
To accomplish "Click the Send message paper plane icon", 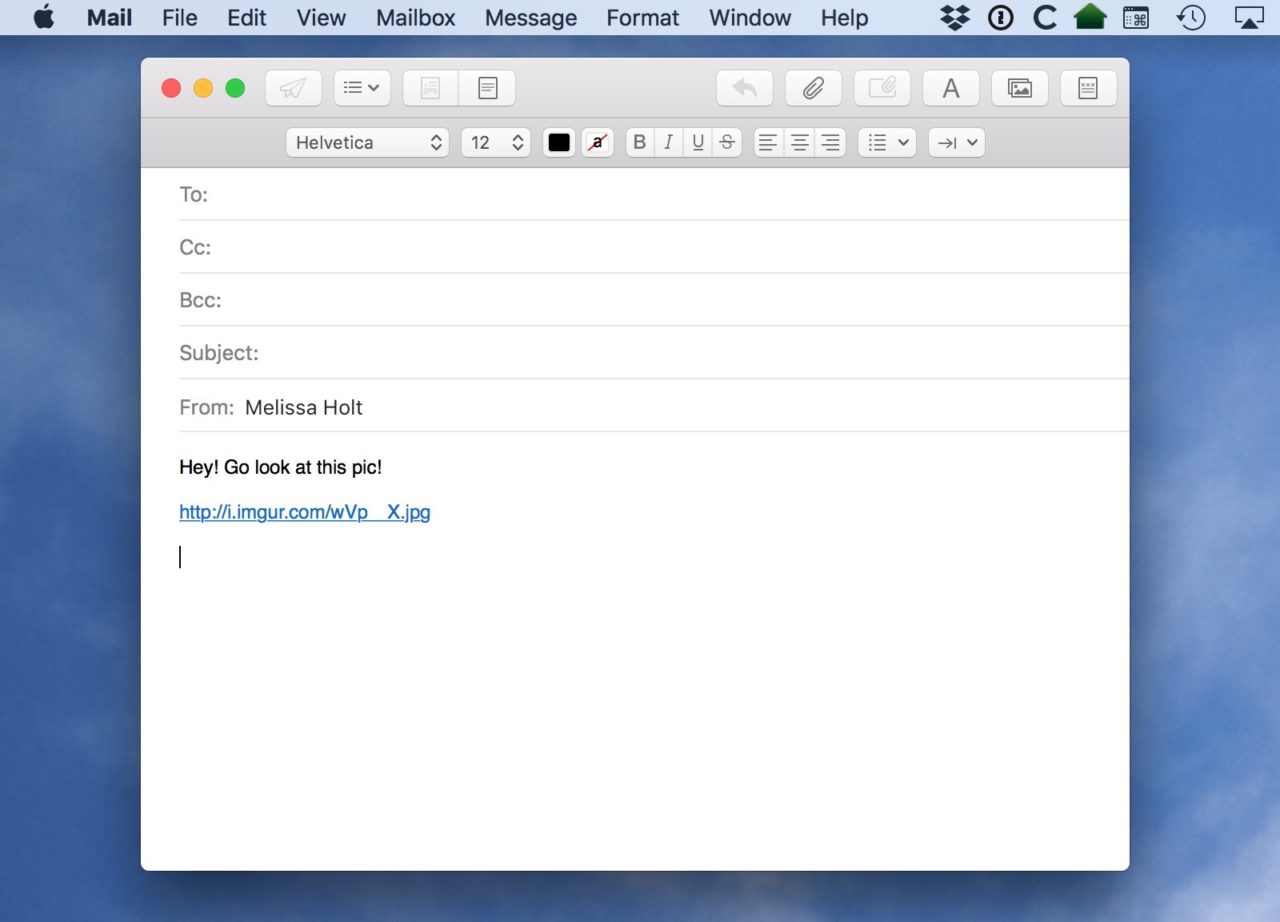I will 293,88.
